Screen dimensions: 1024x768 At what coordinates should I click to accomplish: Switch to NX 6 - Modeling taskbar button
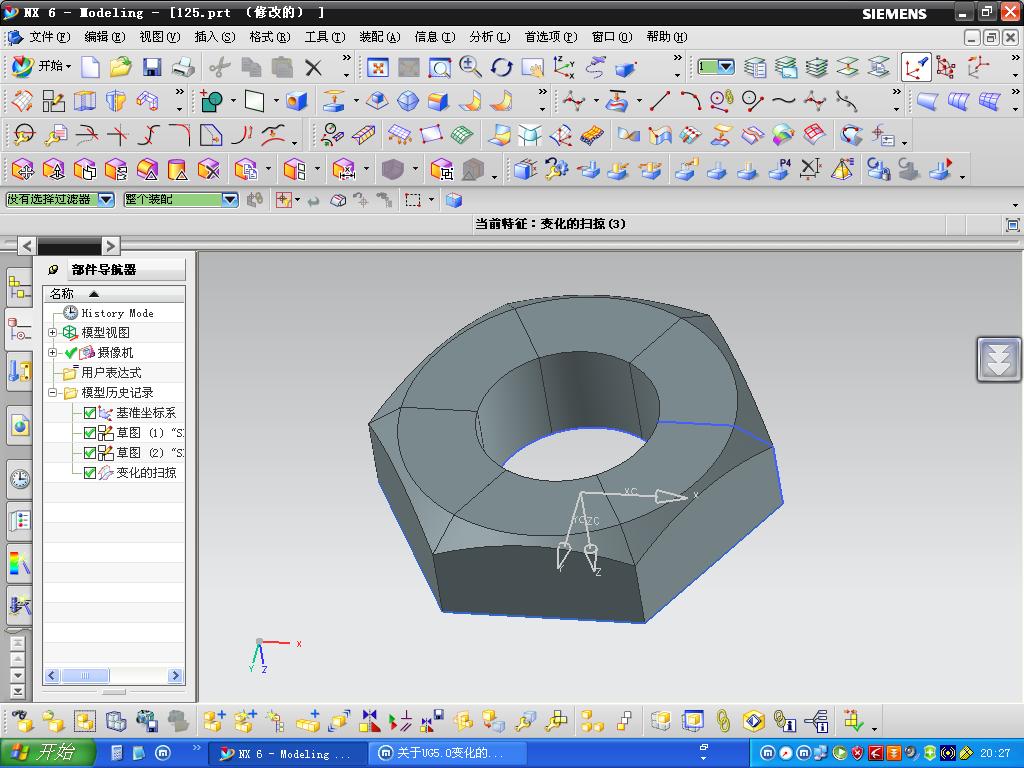287,754
